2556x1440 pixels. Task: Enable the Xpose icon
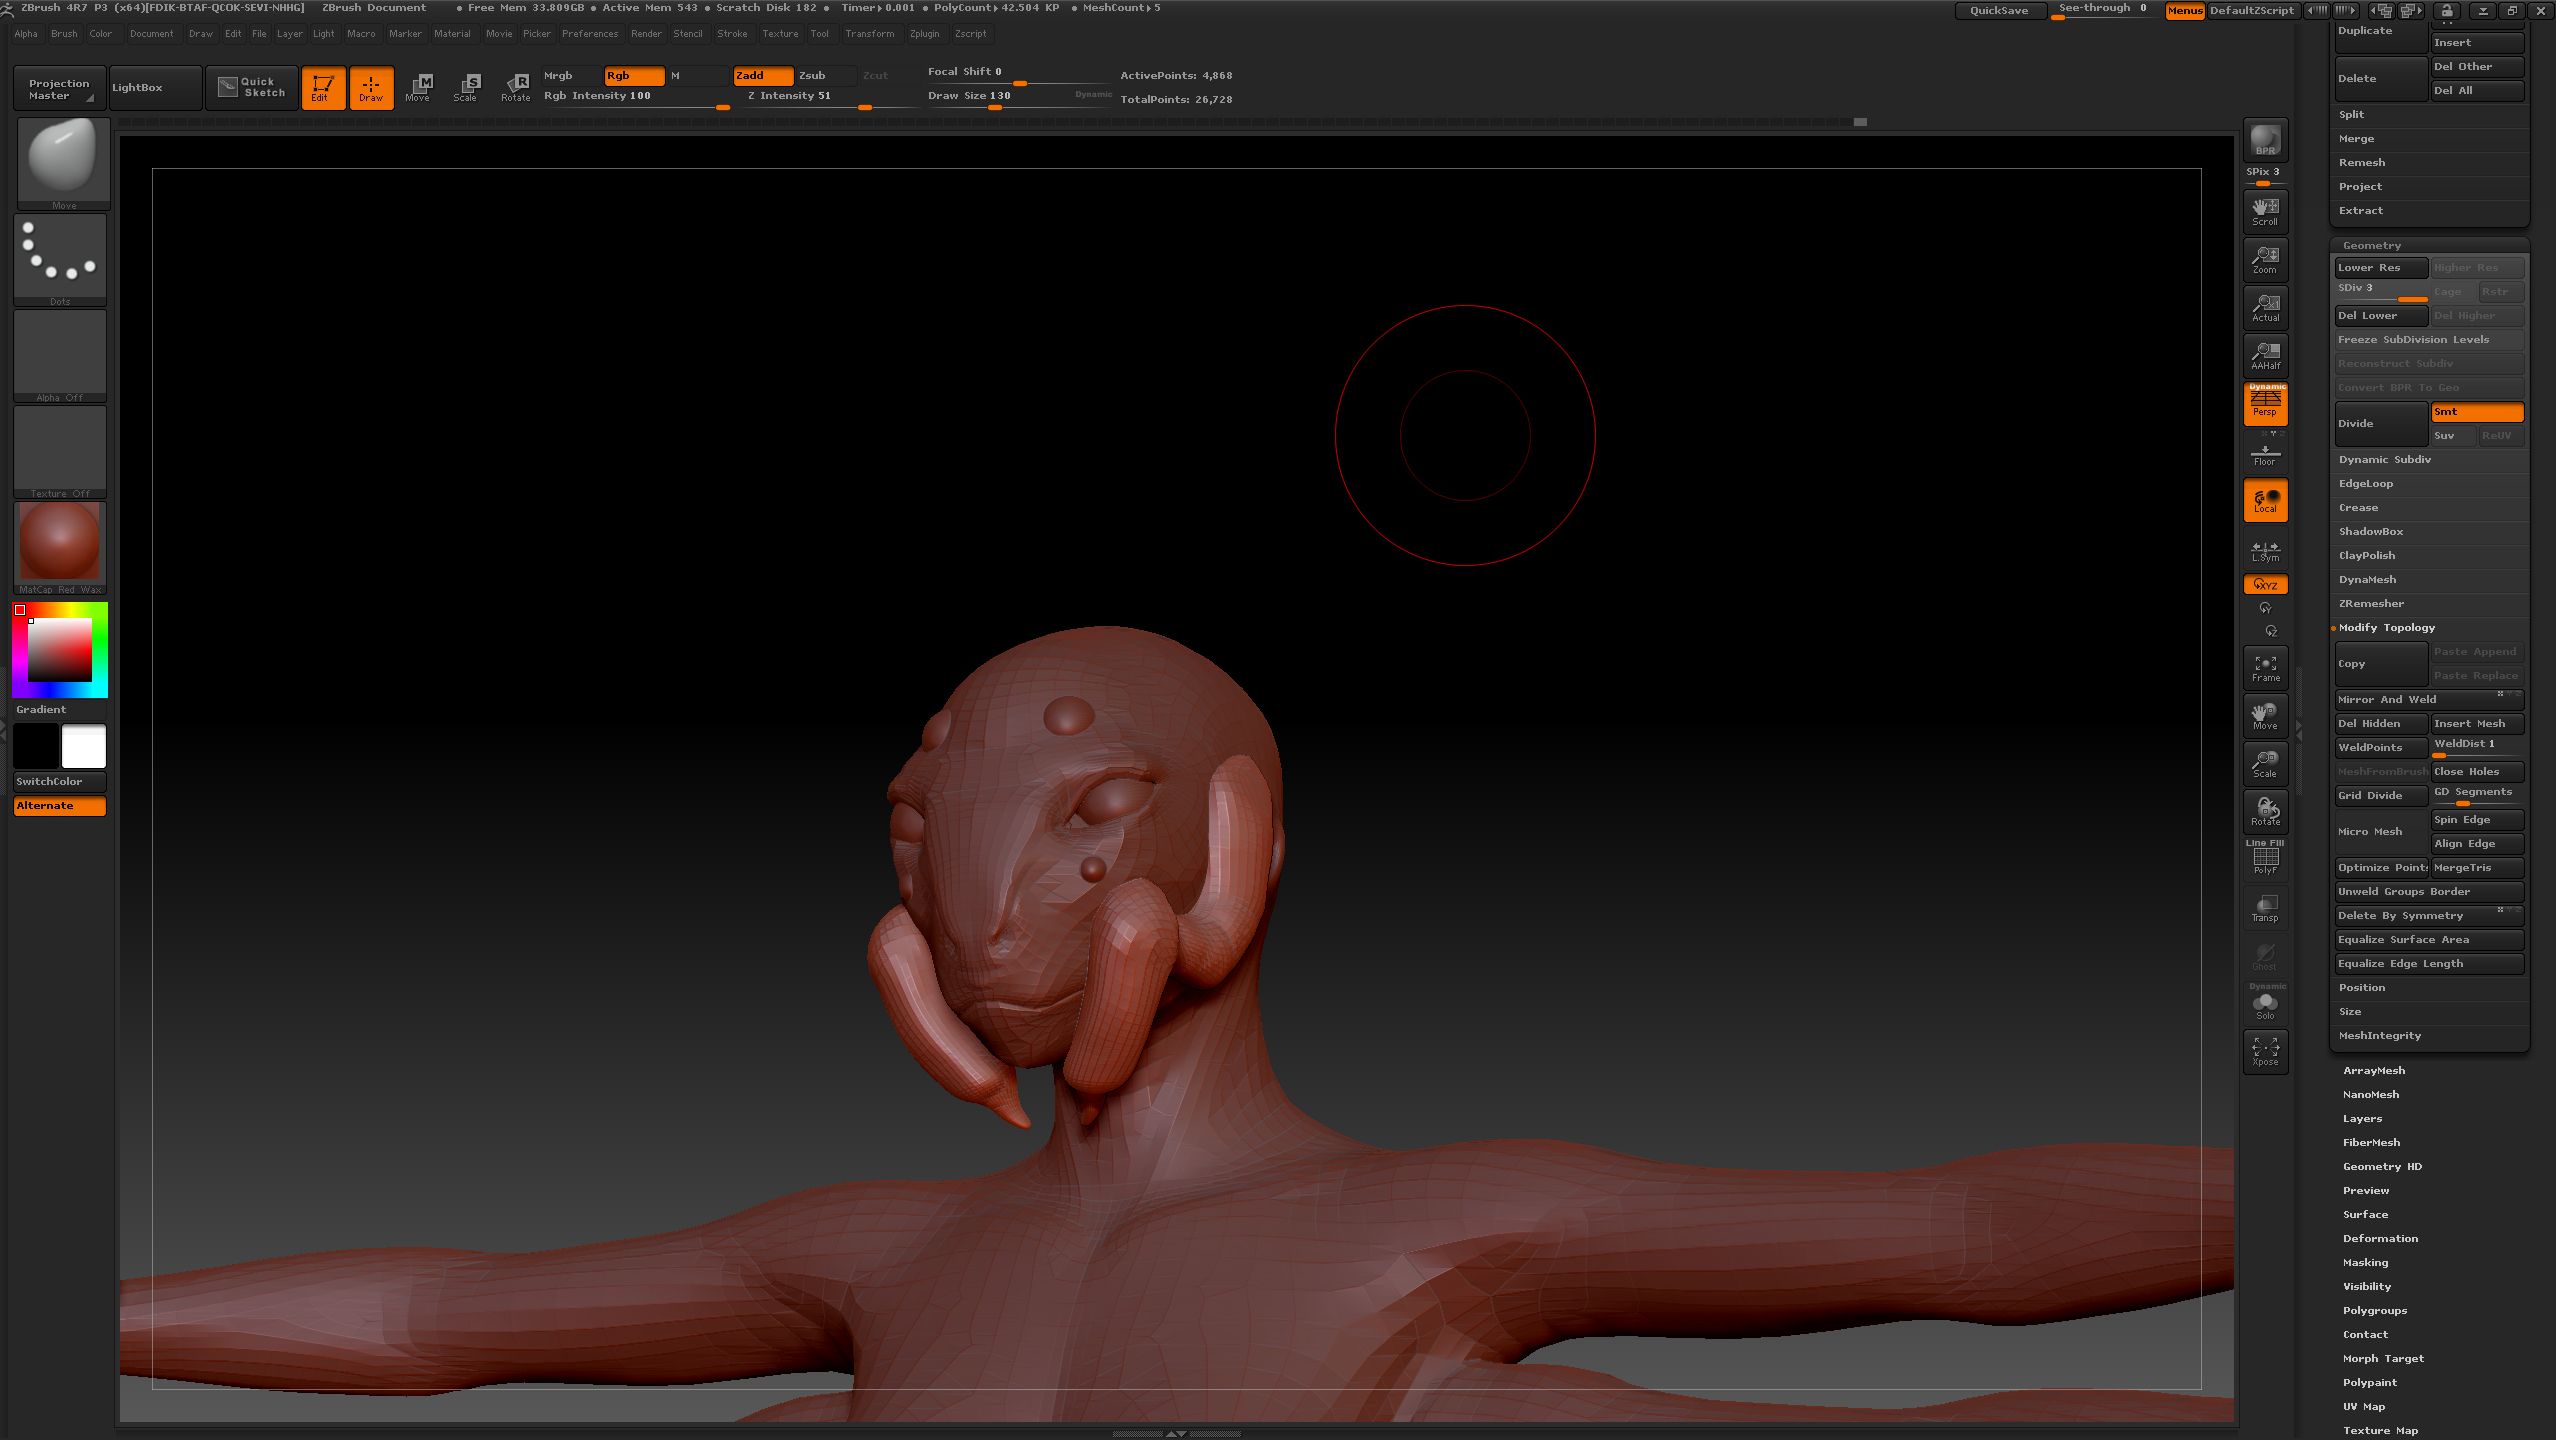[x=2265, y=1051]
